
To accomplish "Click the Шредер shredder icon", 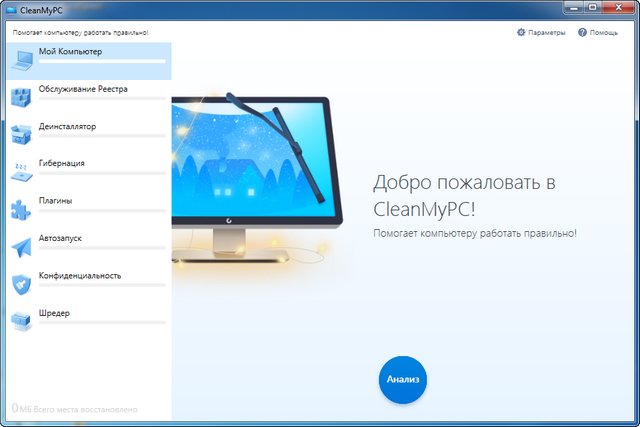I will [21, 321].
